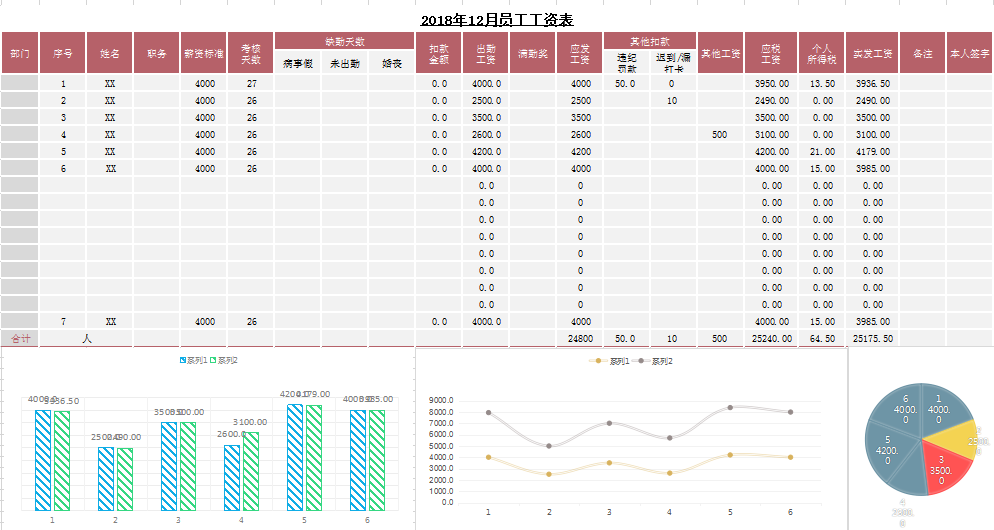This screenshot has width=994, height=530.
Task: Select the 64.50 total tax cell
Action: tap(822, 339)
